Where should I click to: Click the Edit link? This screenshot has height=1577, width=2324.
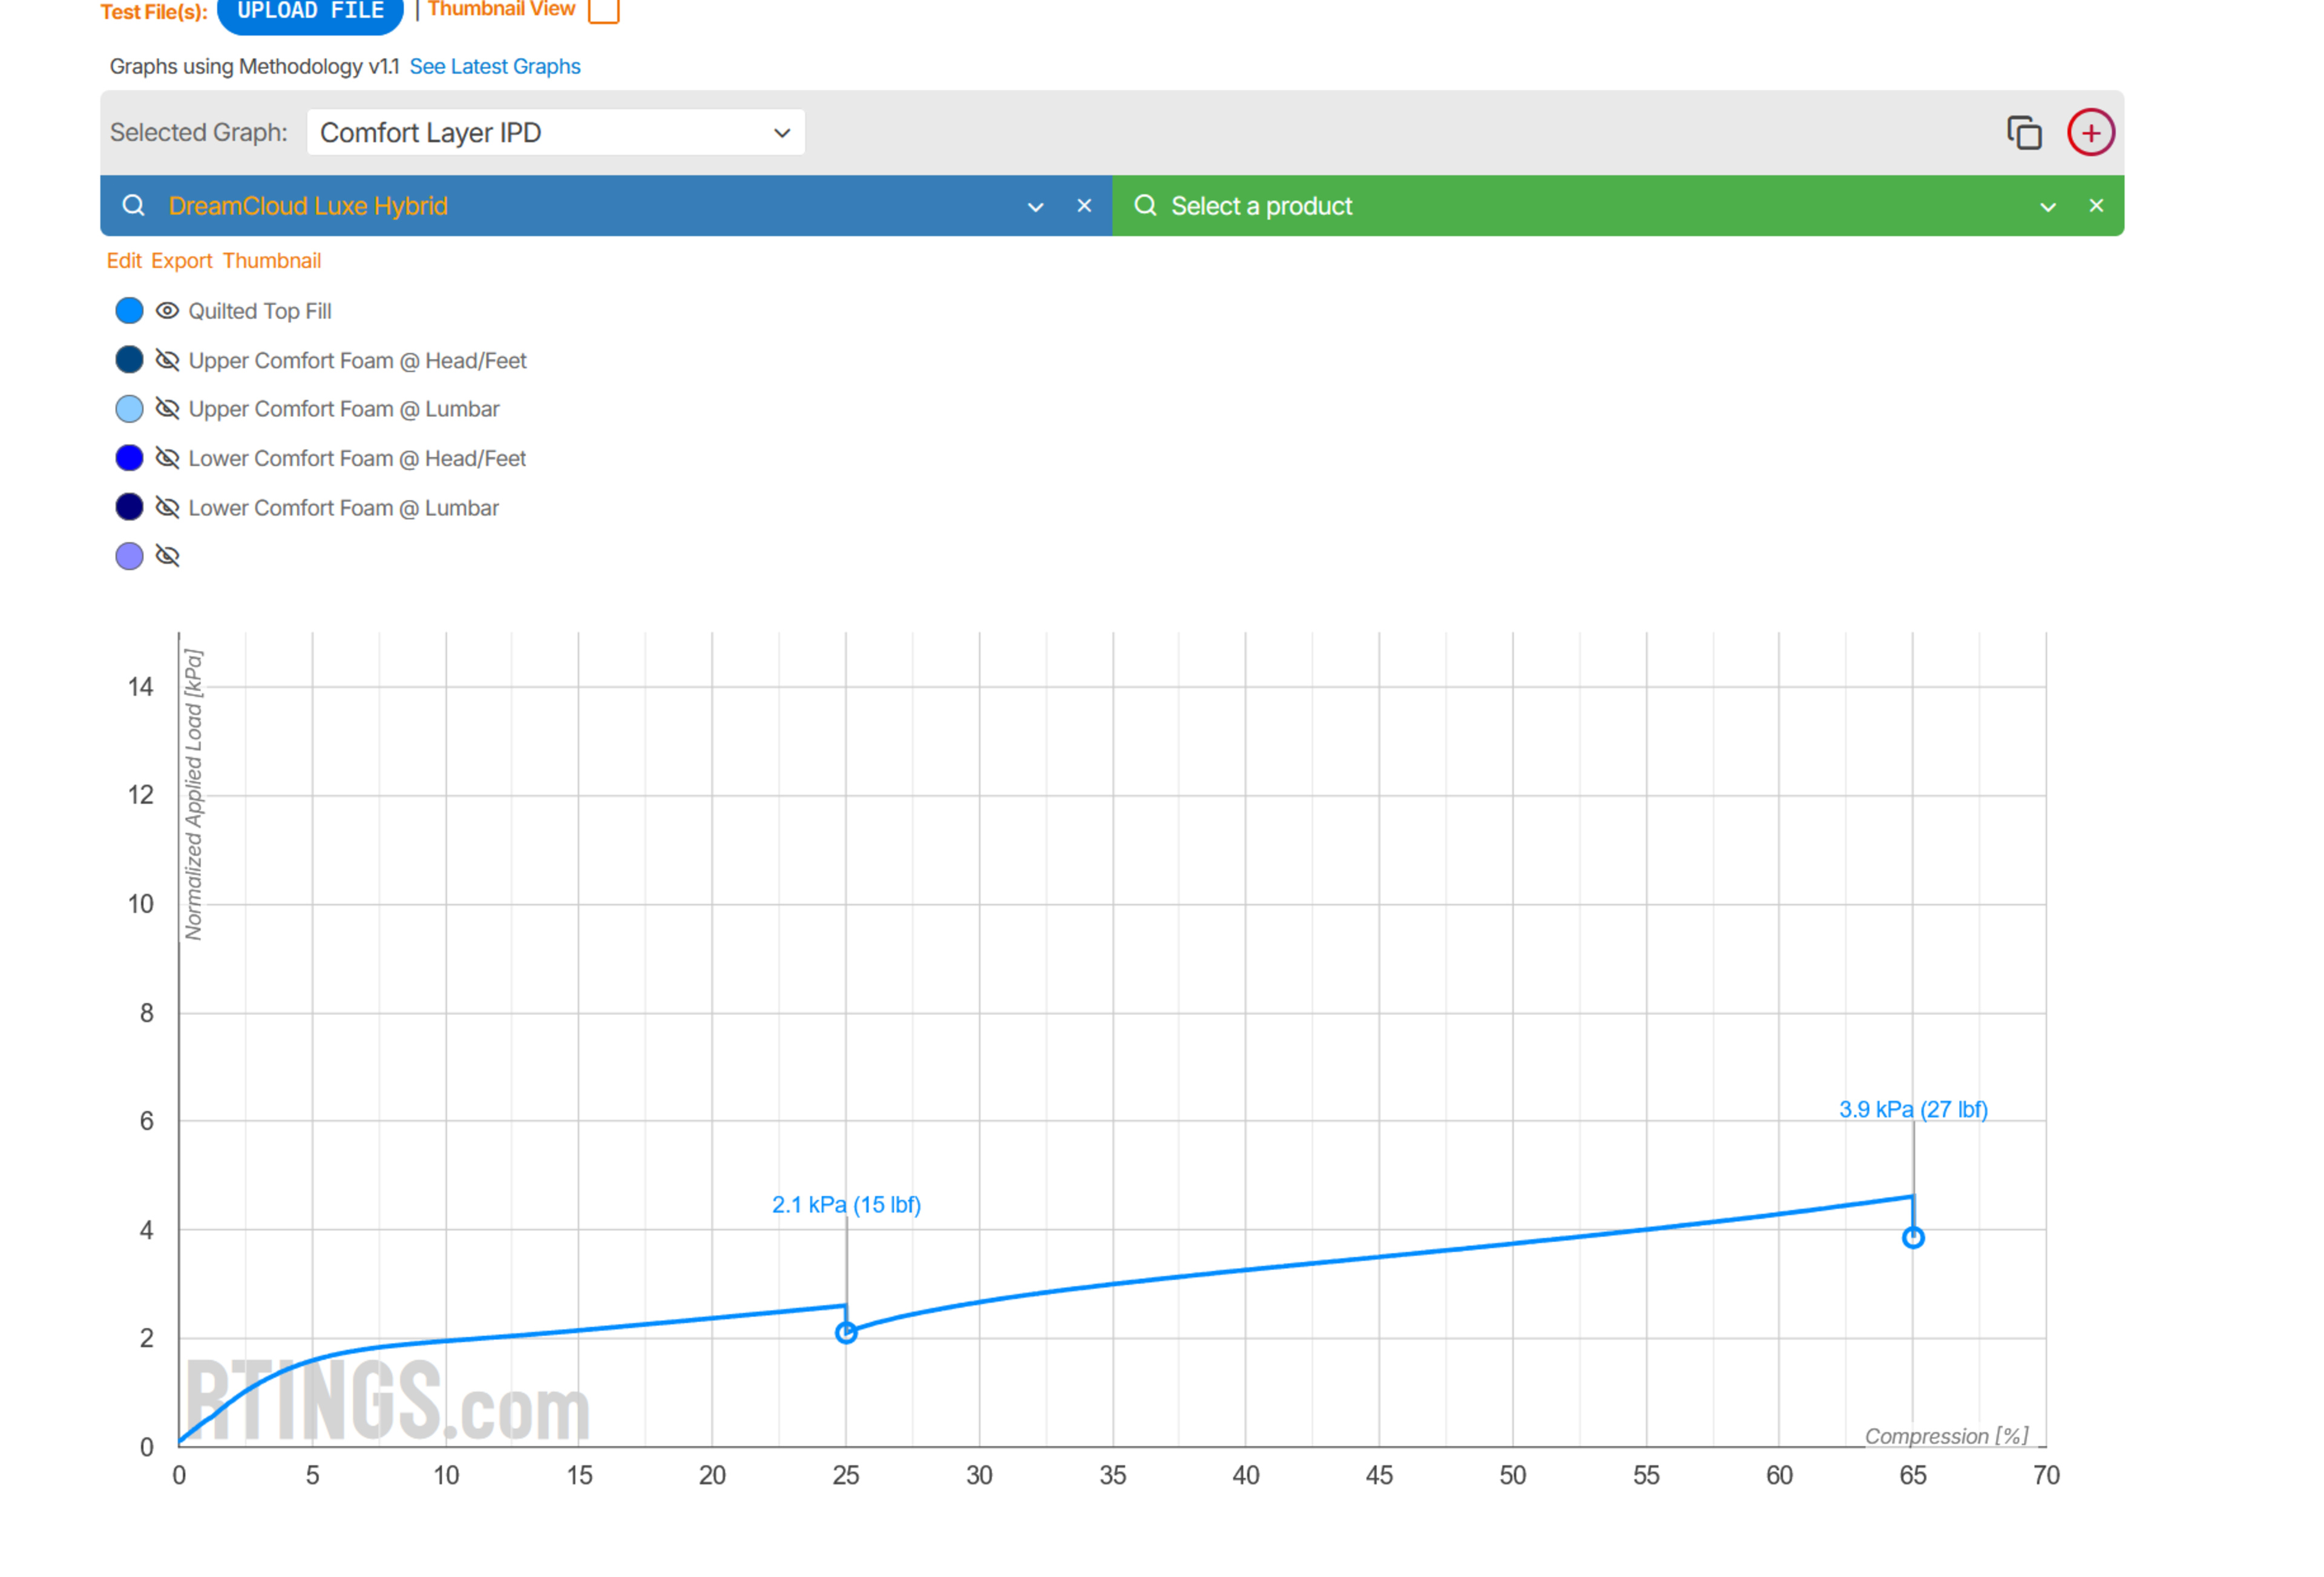(x=124, y=261)
